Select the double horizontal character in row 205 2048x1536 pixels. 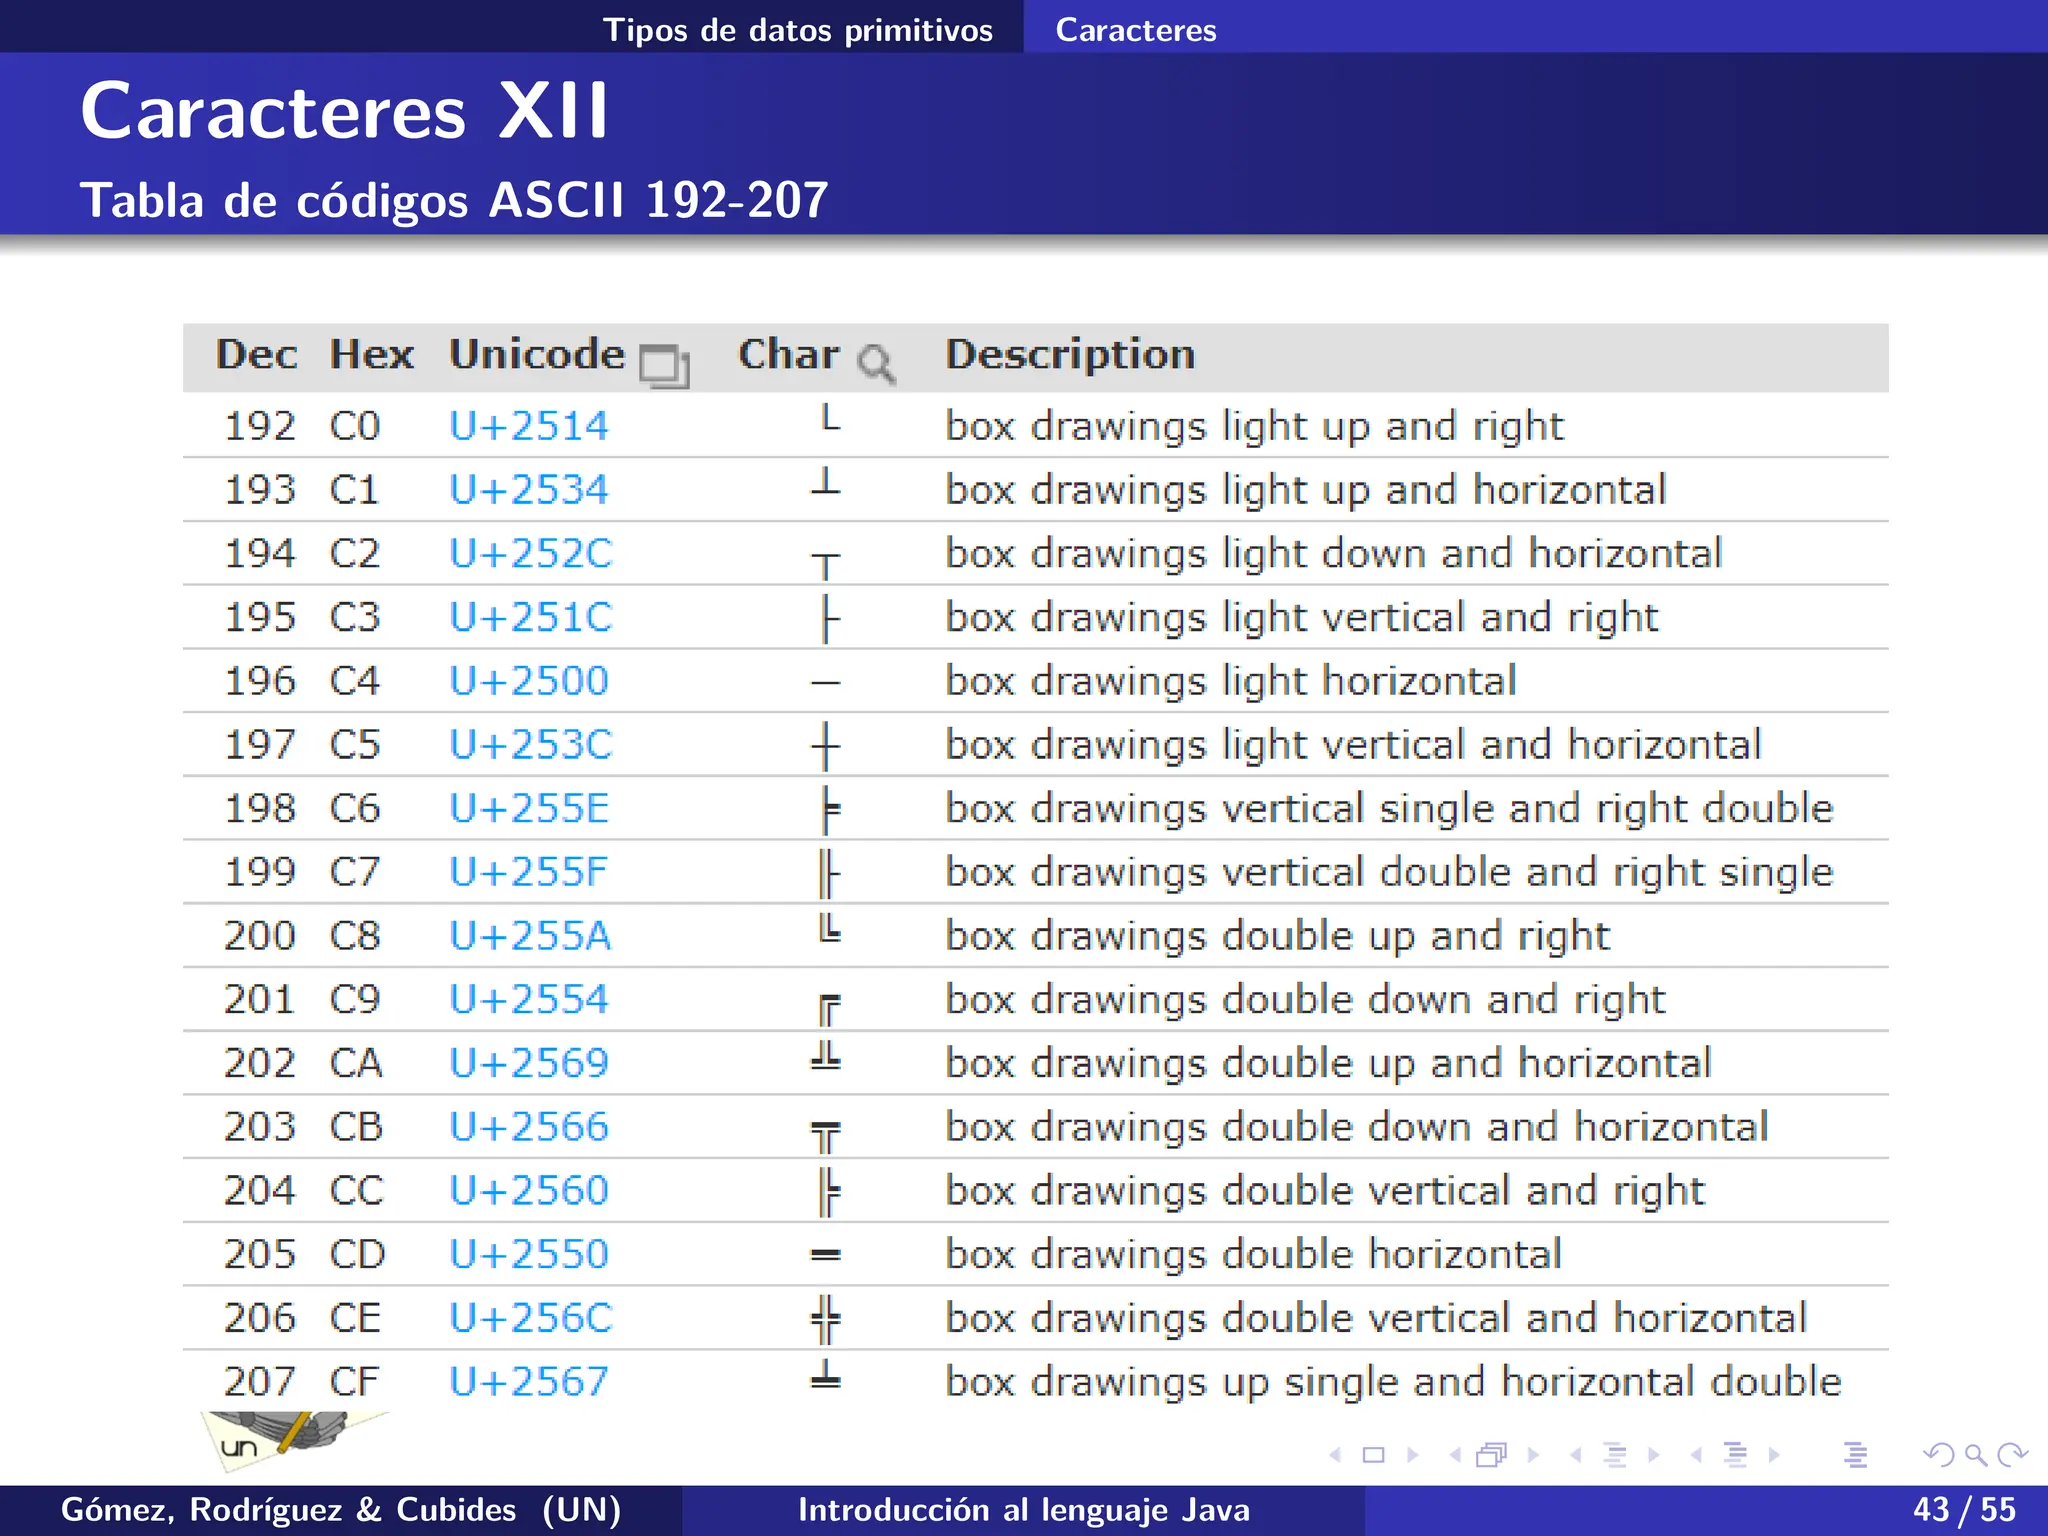[826, 1255]
